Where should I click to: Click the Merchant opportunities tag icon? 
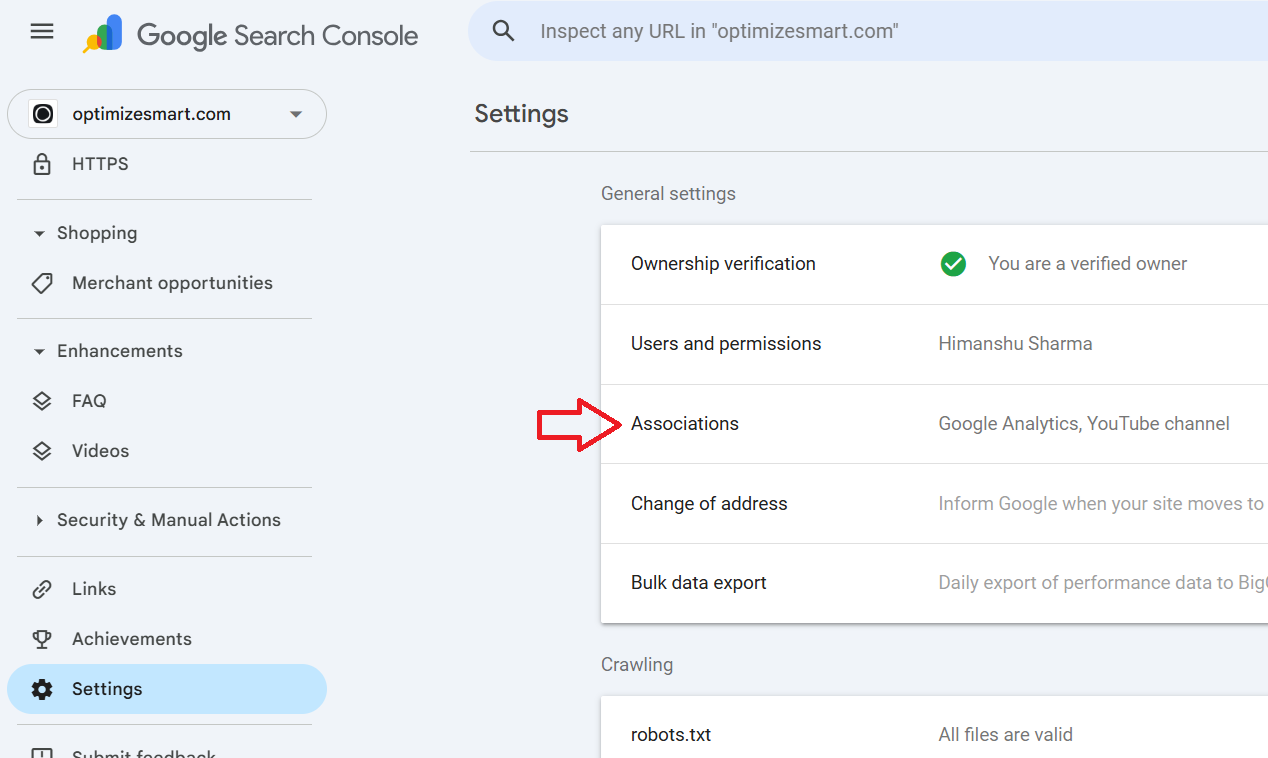(x=42, y=283)
